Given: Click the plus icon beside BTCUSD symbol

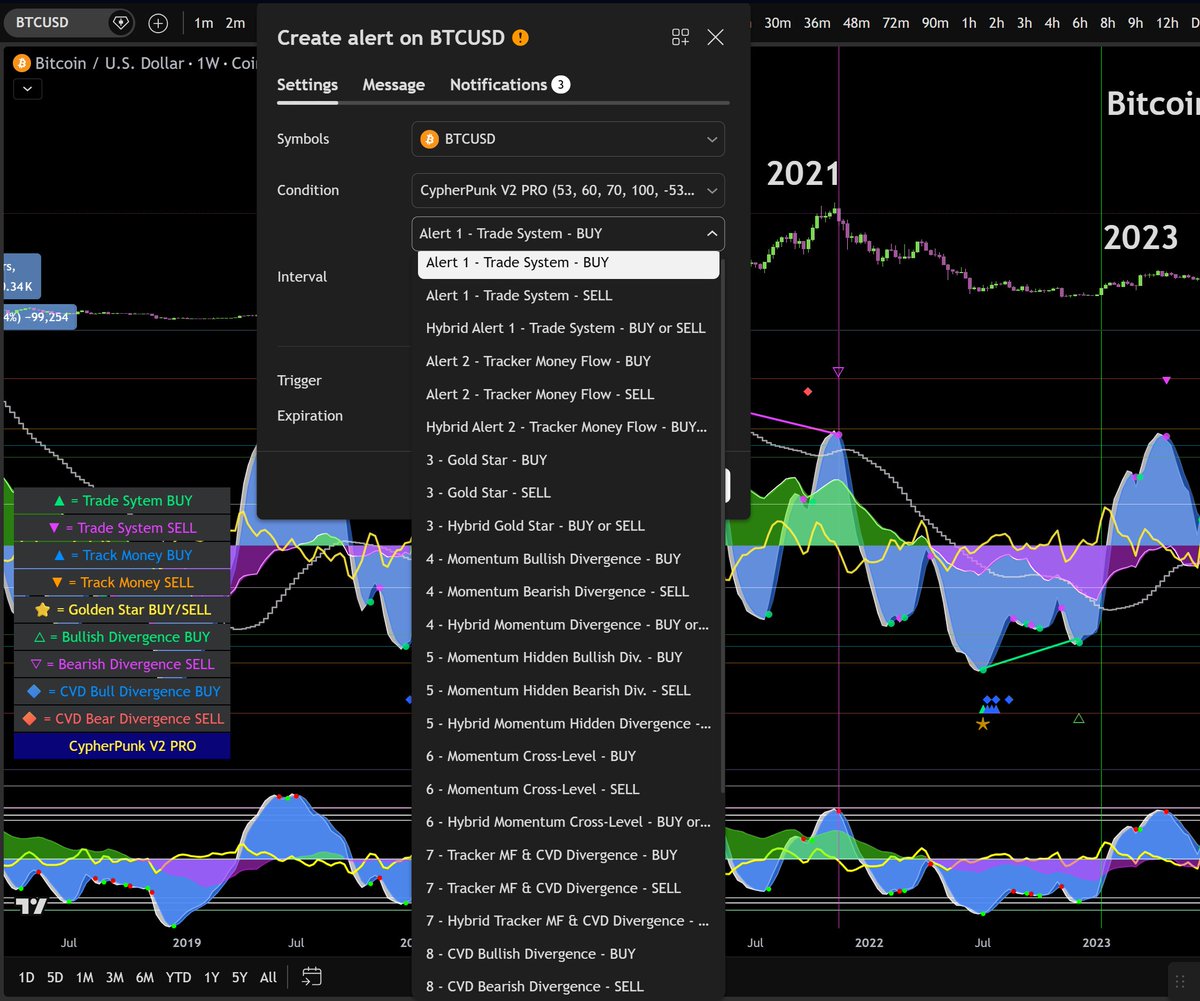Looking at the screenshot, I should pos(158,23).
